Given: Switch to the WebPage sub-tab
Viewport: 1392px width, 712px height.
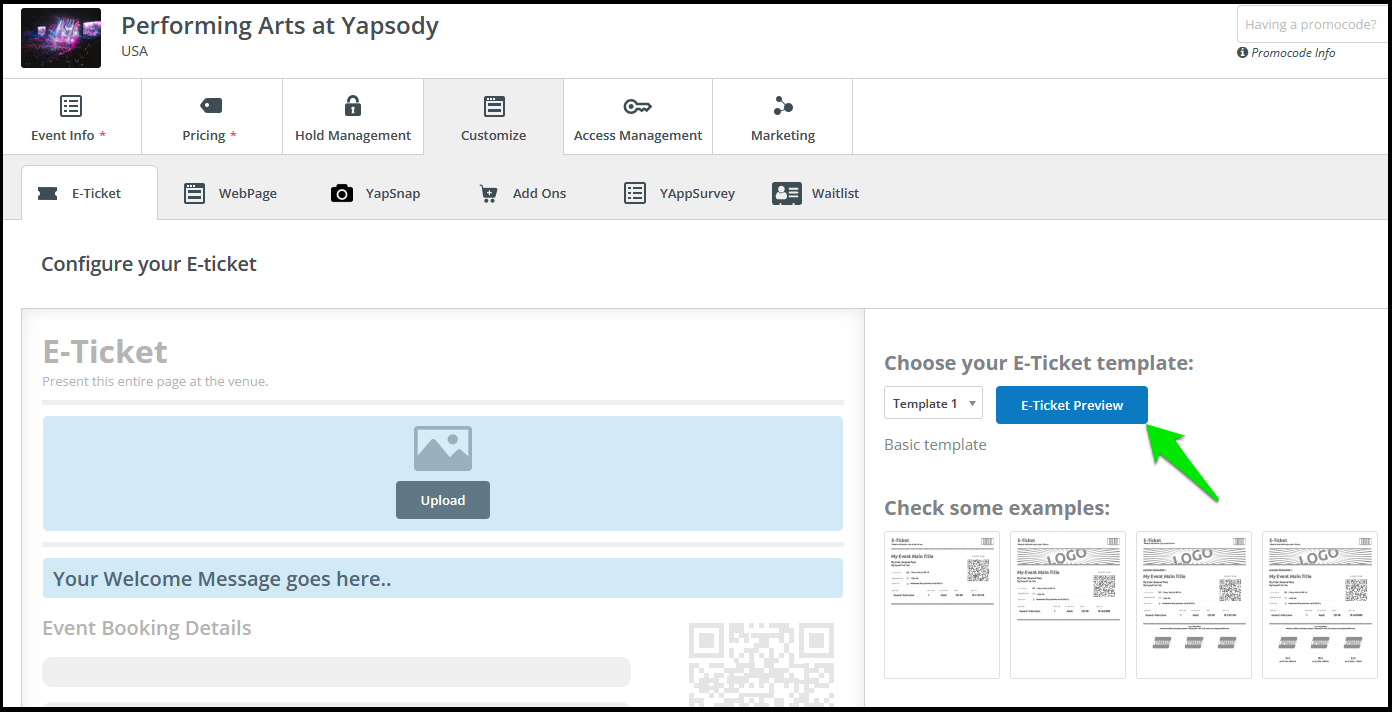Looking at the screenshot, I should click(x=231, y=193).
